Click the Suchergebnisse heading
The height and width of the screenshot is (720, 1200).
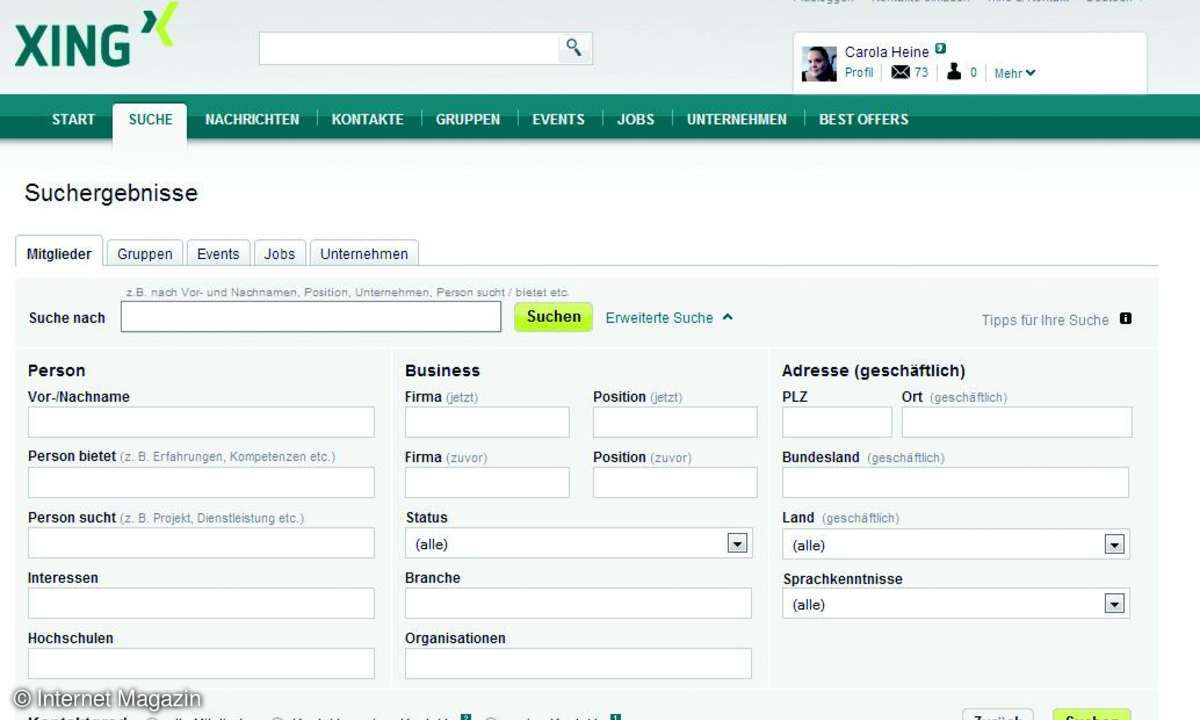point(111,193)
